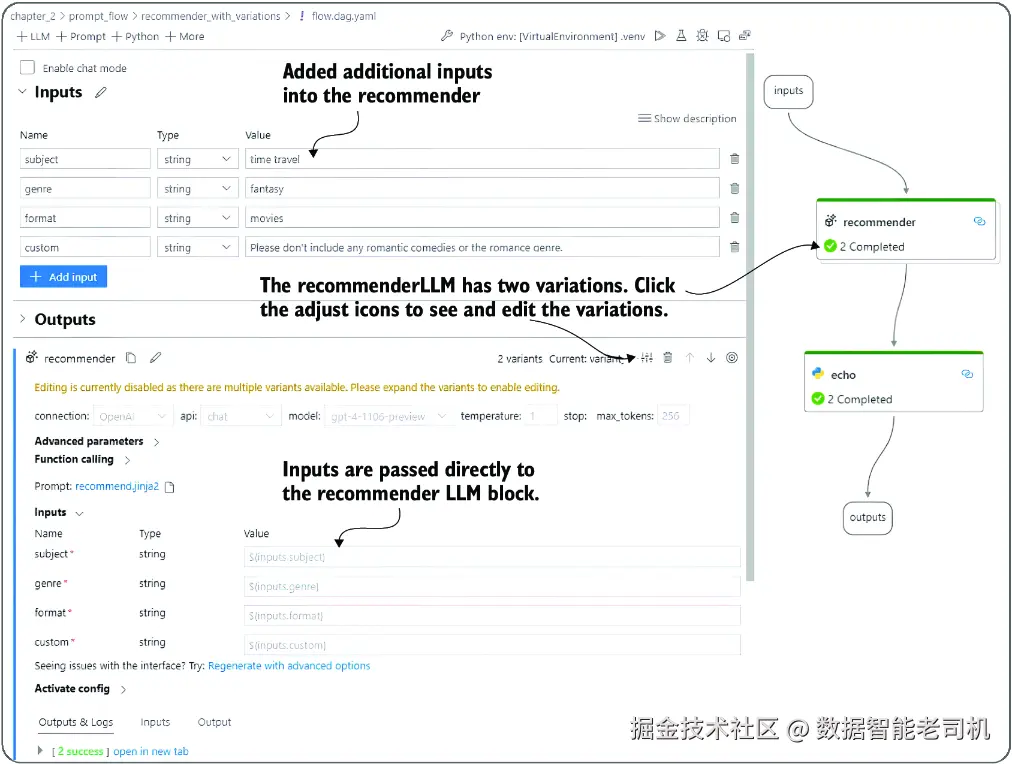Switch to the Output tab
This screenshot has width=1012, height=764.
pos(214,722)
